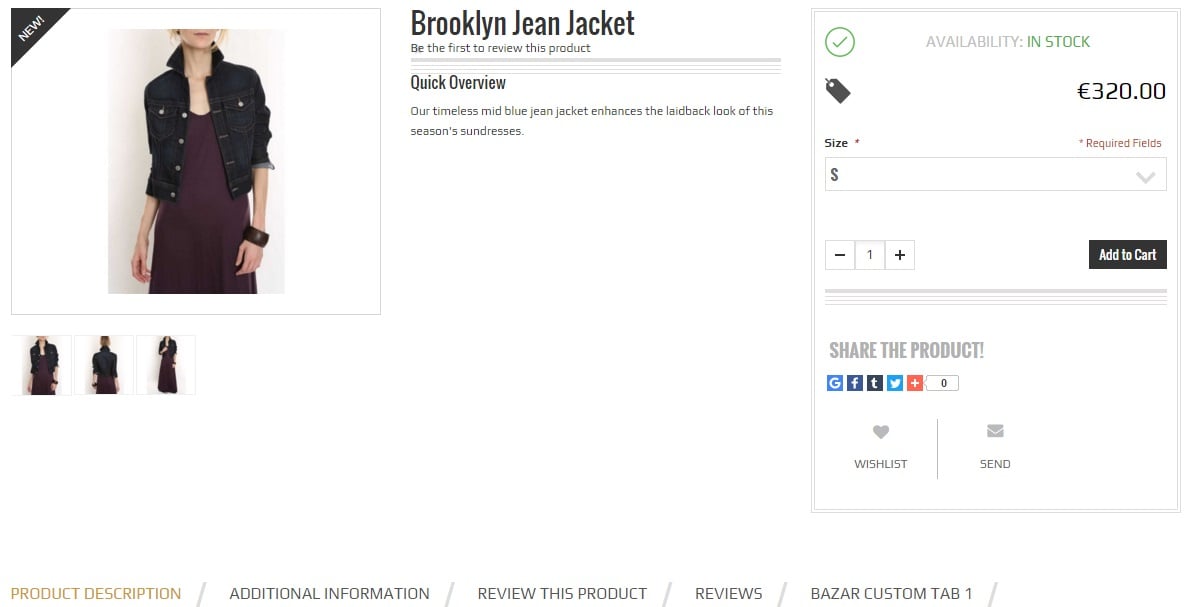Click the green in-stock checkmark icon
This screenshot has width=1185, height=607.
tap(840, 42)
